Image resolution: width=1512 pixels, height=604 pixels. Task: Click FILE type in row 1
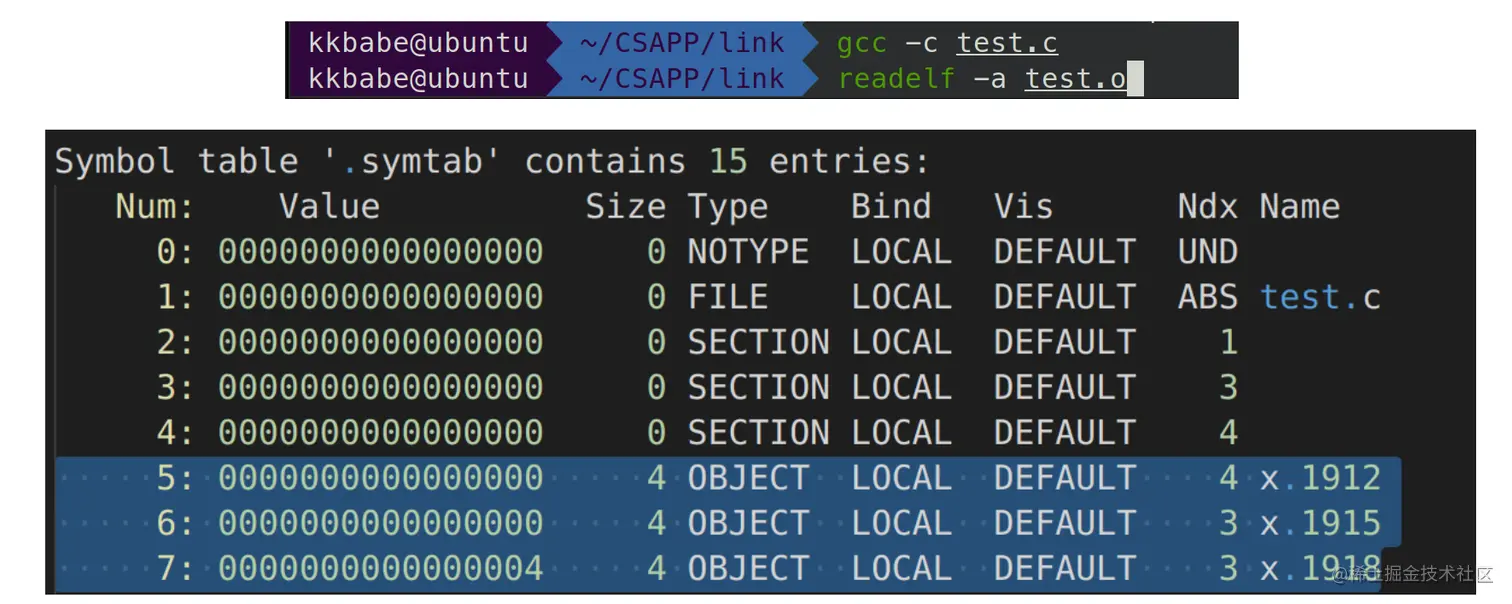[728, 297]
